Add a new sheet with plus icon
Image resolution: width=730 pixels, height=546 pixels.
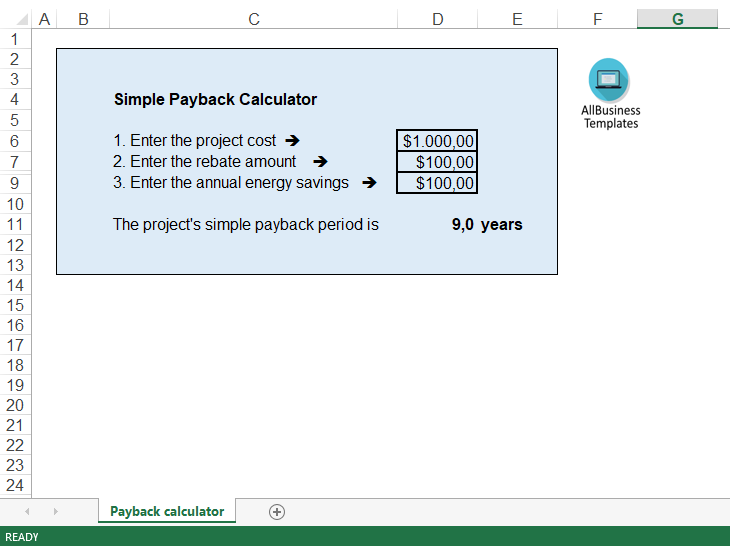pos(277,512)
